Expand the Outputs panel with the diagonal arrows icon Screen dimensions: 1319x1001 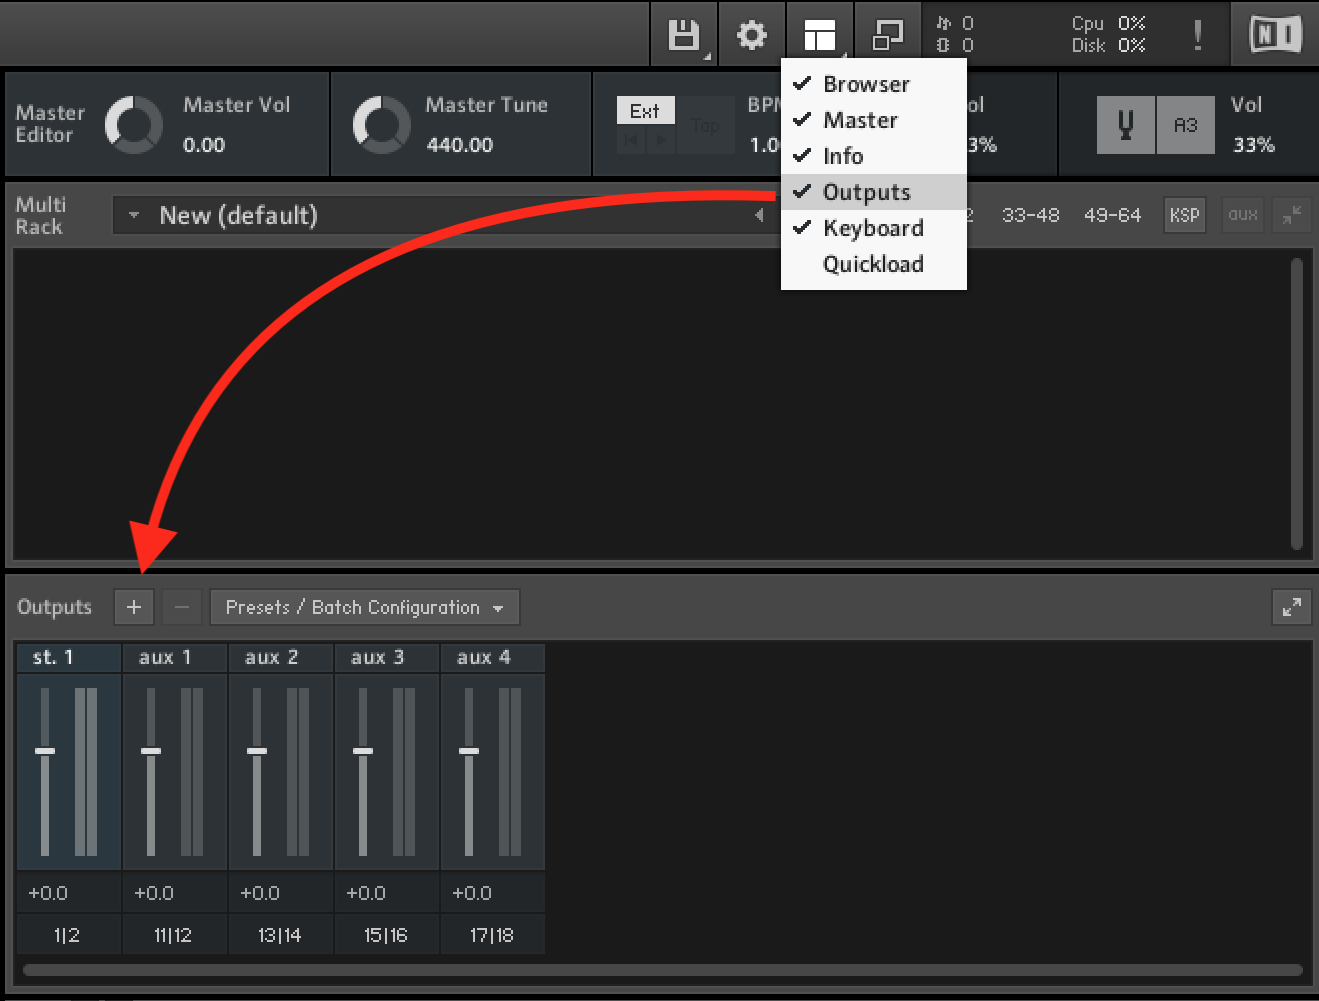[1291, 607]
